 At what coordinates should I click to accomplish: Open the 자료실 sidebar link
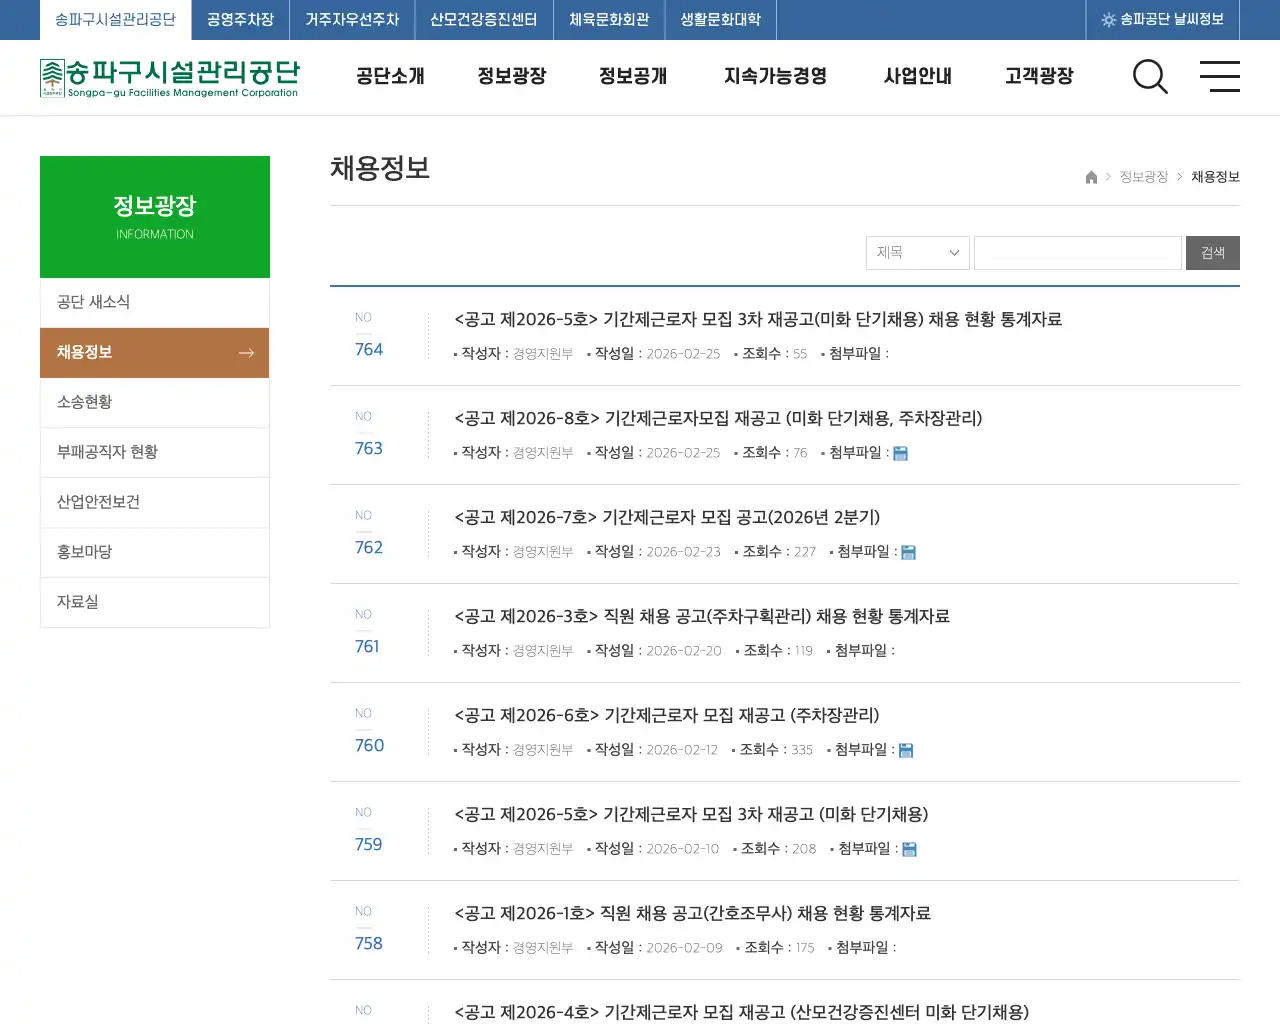point(77,602)
